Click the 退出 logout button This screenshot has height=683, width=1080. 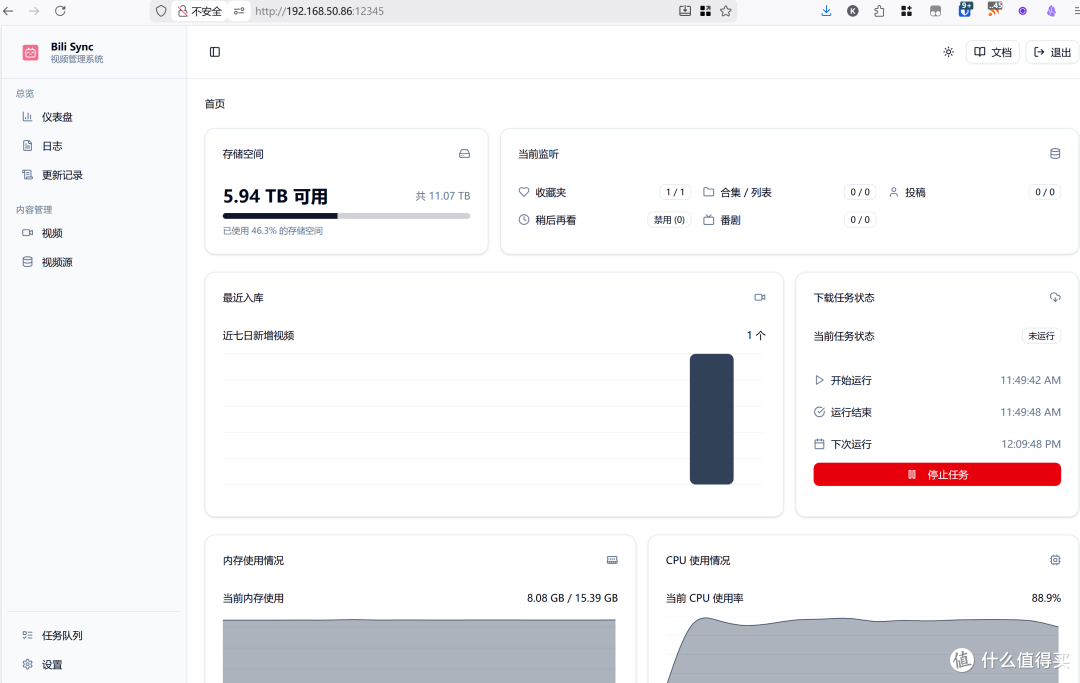(x=1052, y=52)
